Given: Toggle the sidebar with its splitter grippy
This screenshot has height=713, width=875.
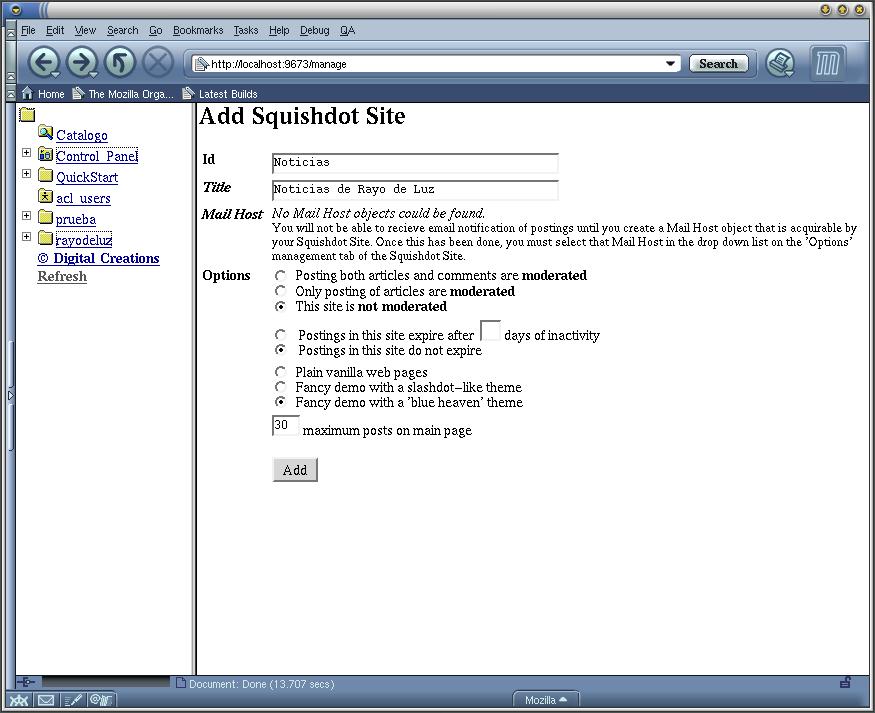Looking at the screenshot, I should tap(11, 396).
